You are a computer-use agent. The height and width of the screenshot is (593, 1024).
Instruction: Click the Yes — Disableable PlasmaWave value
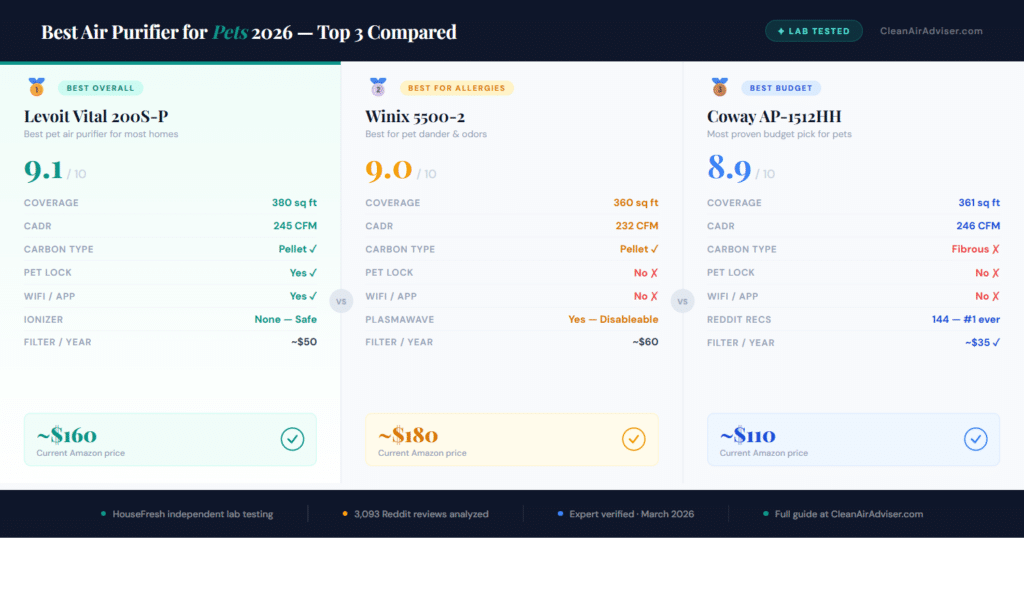point(613,319)
